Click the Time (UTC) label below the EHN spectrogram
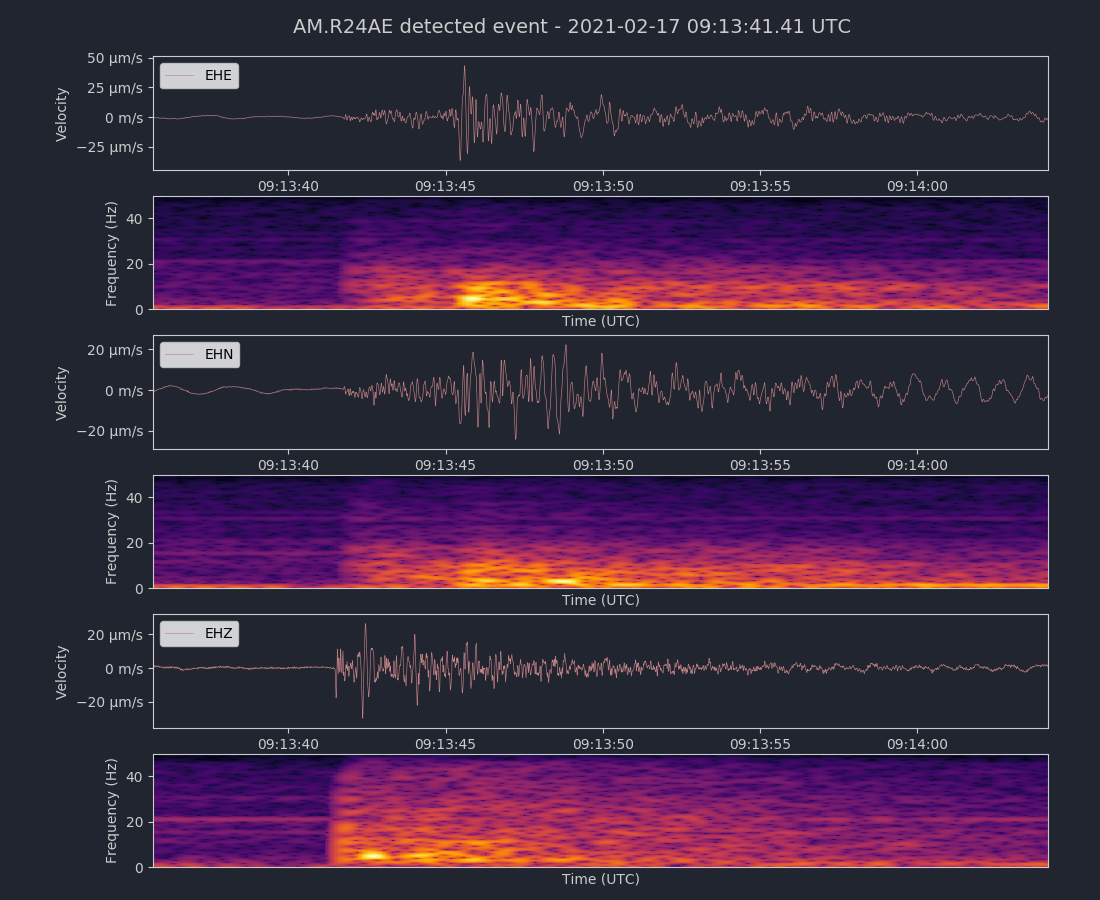Viewport: 1100px width, 900px height. tap(600, 600)
